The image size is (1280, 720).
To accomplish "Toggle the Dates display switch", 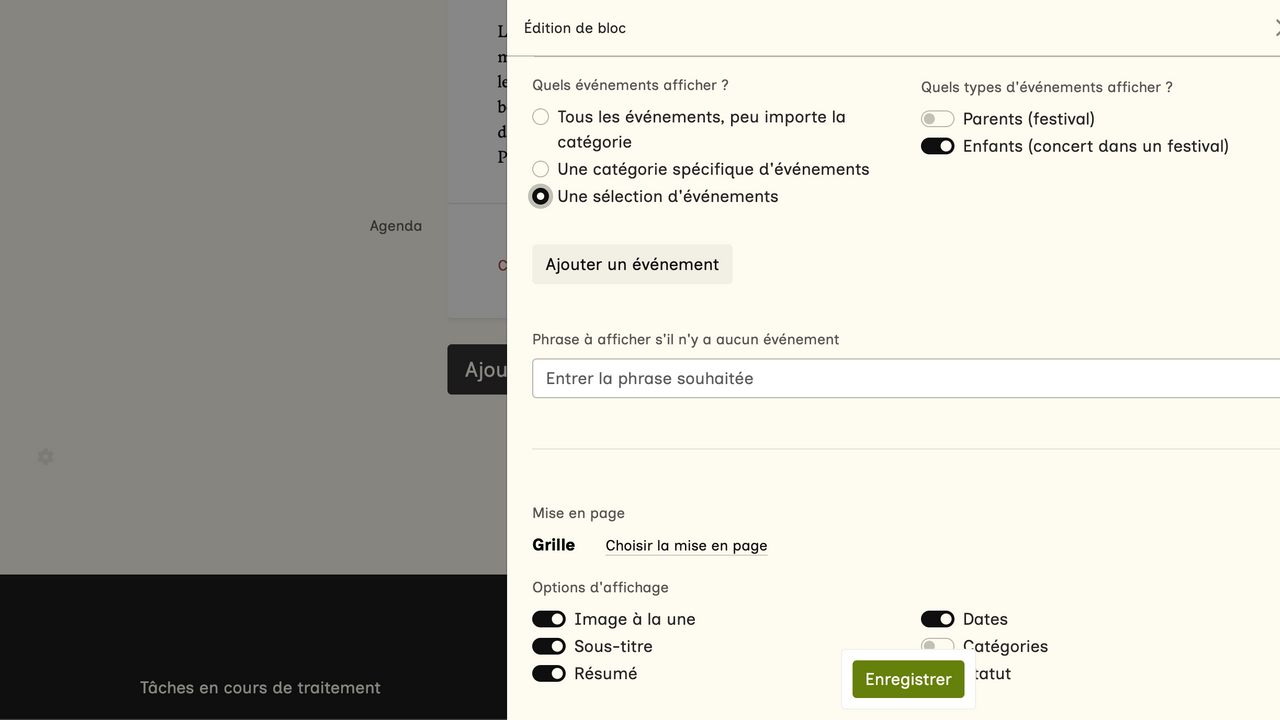I will pos(937,619).
